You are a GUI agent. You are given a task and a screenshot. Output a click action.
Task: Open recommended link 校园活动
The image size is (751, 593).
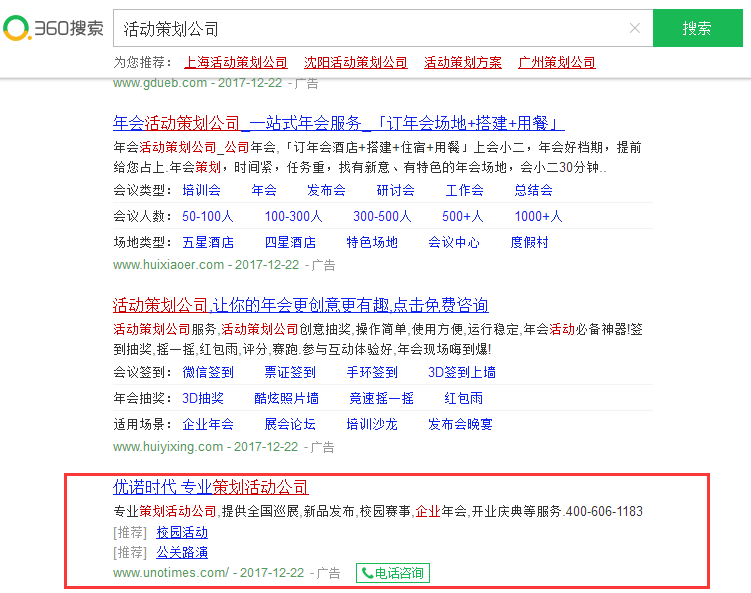click(182, 533)
